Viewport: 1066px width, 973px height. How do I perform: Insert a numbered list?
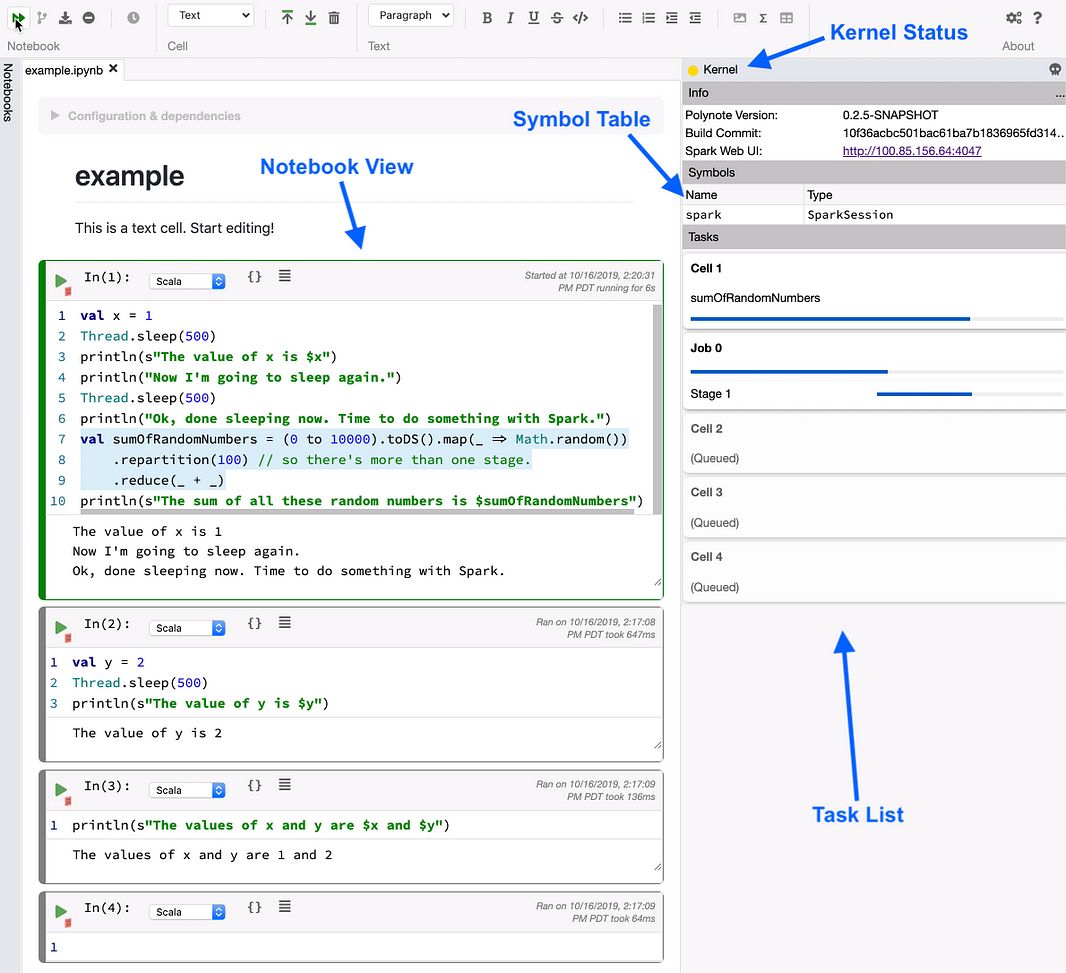click(x=649, y=18)
